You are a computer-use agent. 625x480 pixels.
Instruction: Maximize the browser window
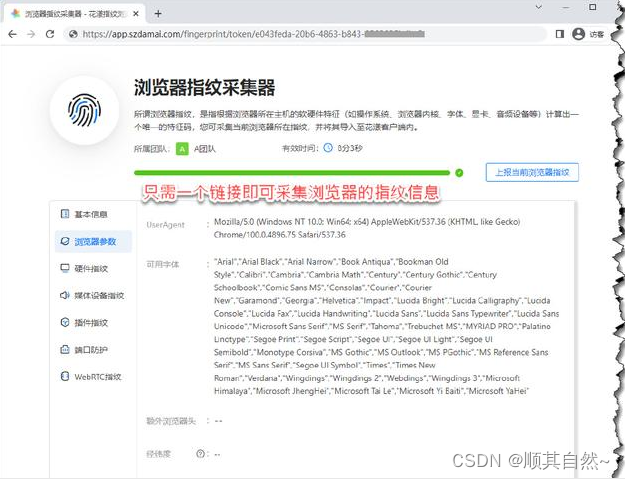point(593,7)
